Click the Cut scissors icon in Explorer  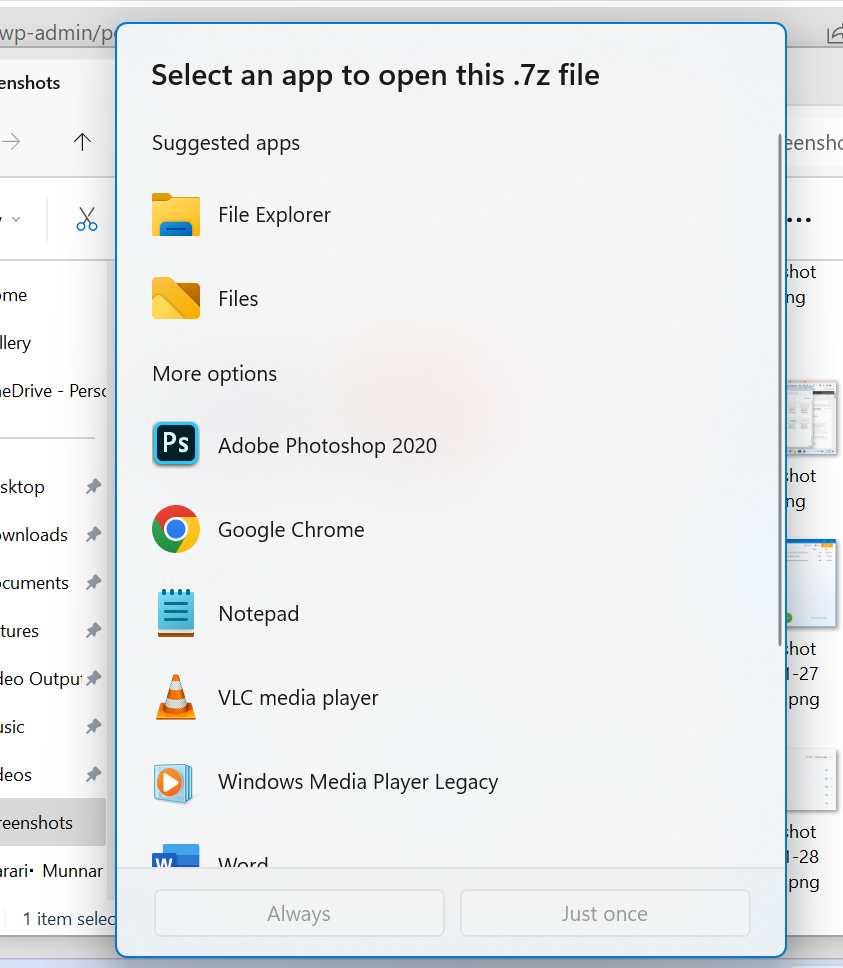pos(86,219)
